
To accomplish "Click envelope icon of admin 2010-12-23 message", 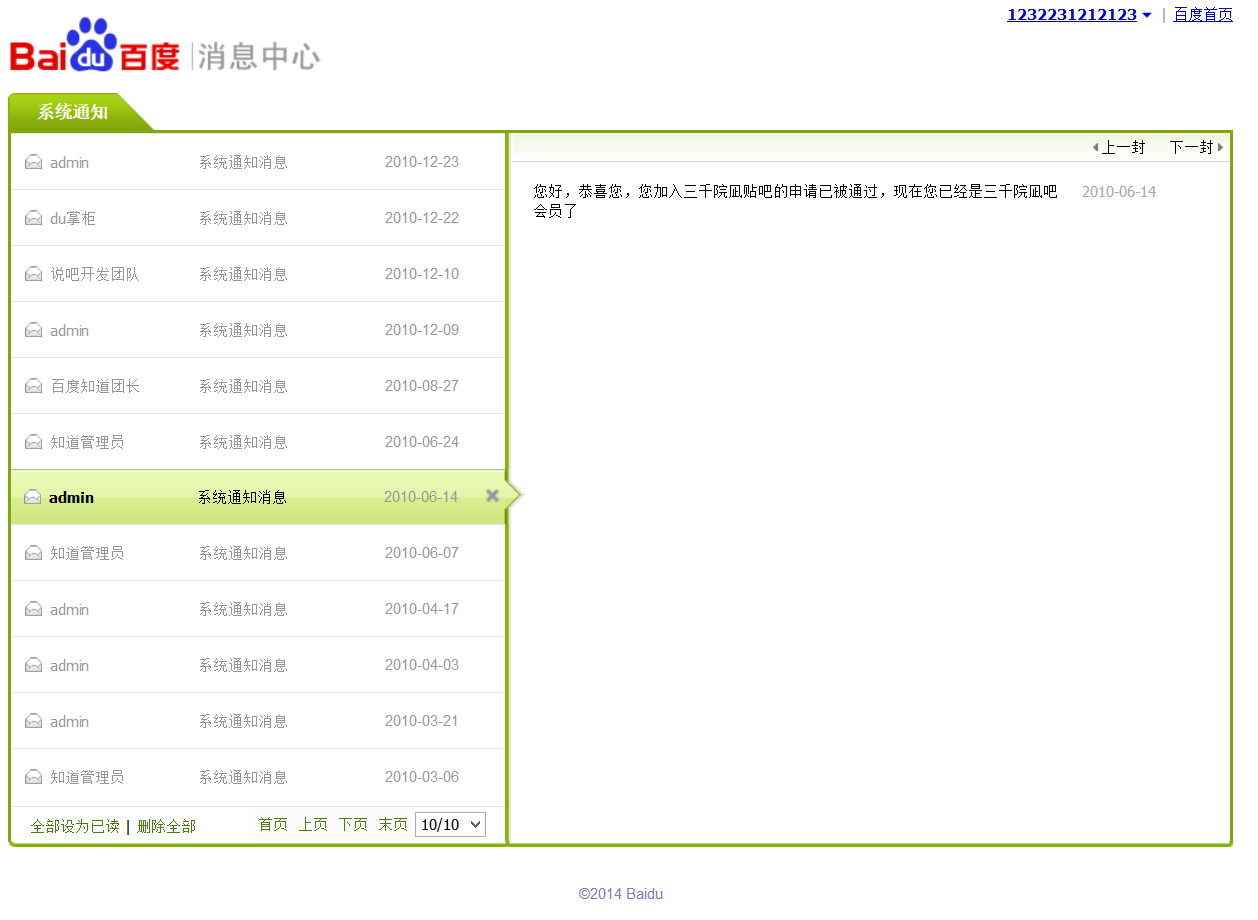I will coord(34,162).
